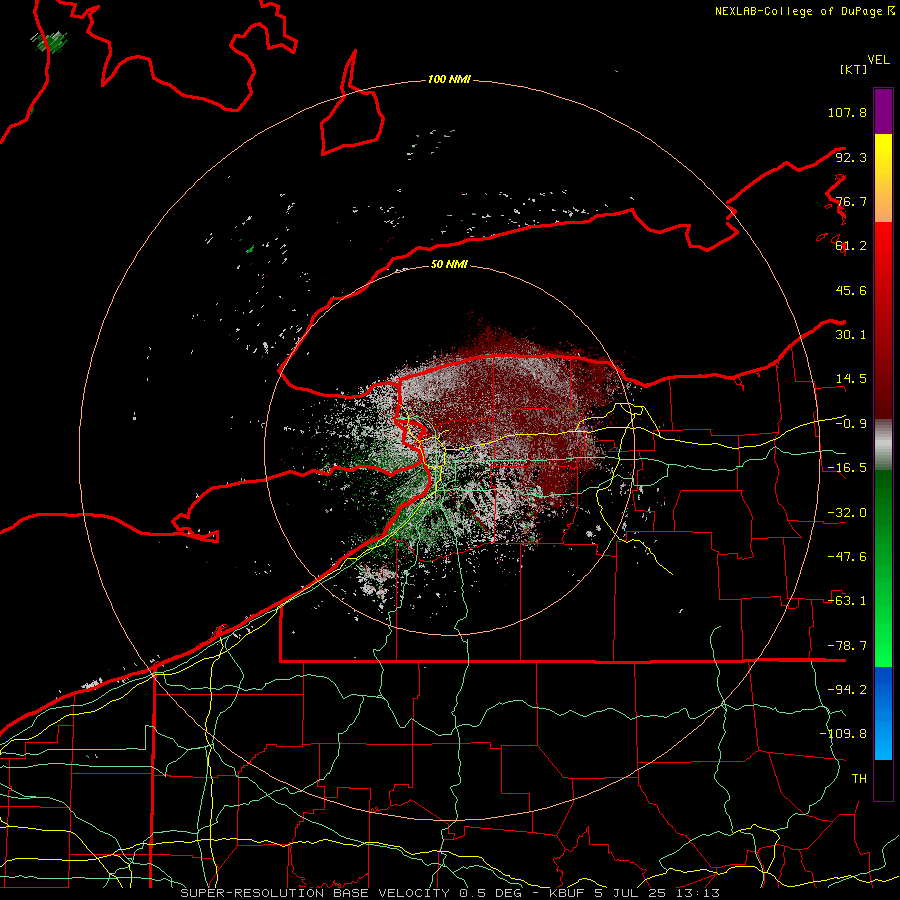This screenshot has height=900, width=900.
Task: Click the 107.8 legend value
Action: coord(847,112)
